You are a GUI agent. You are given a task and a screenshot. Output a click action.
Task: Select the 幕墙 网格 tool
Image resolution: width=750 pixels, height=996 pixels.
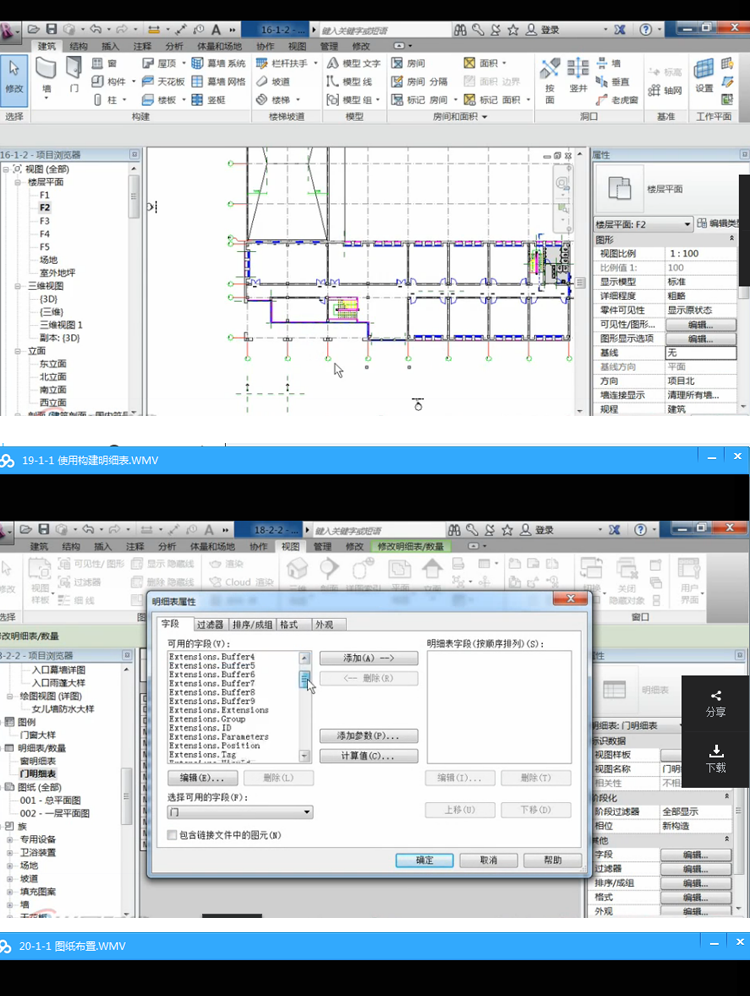(x=218, y=81)
